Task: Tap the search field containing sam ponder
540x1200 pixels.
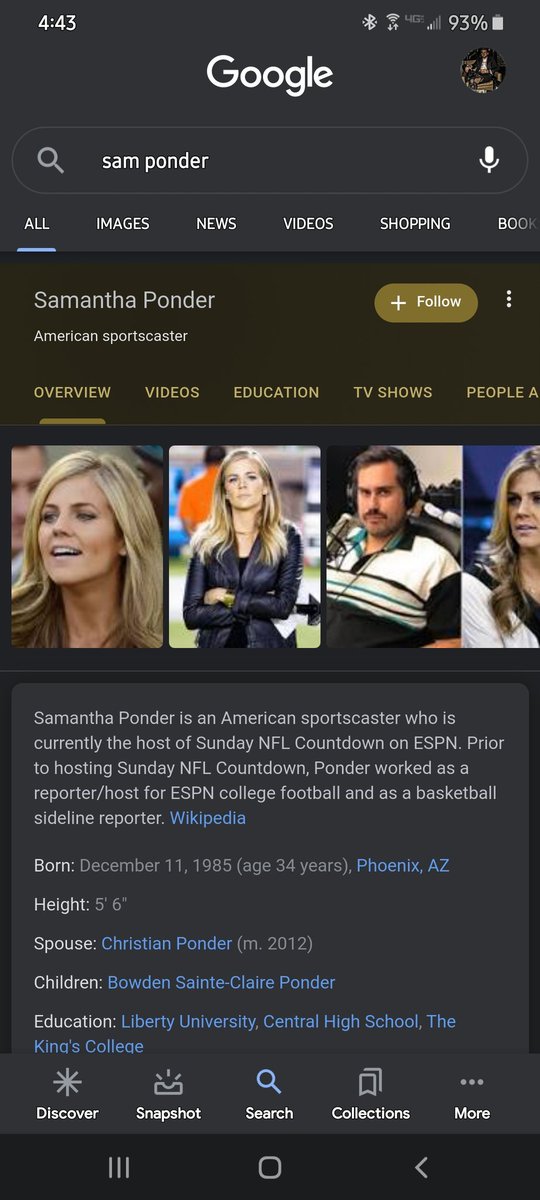Action: click(269, 160)
